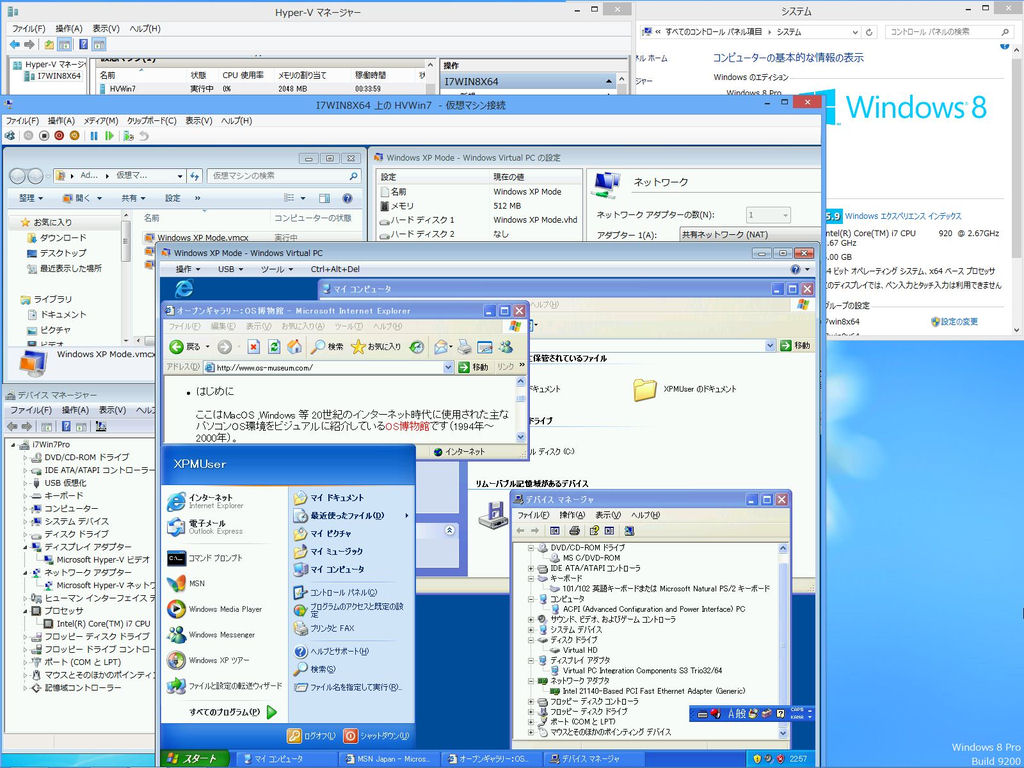Click the preview pane icon in virtual machines Explorer
The image size is (1024, 768).
[325, 198]
